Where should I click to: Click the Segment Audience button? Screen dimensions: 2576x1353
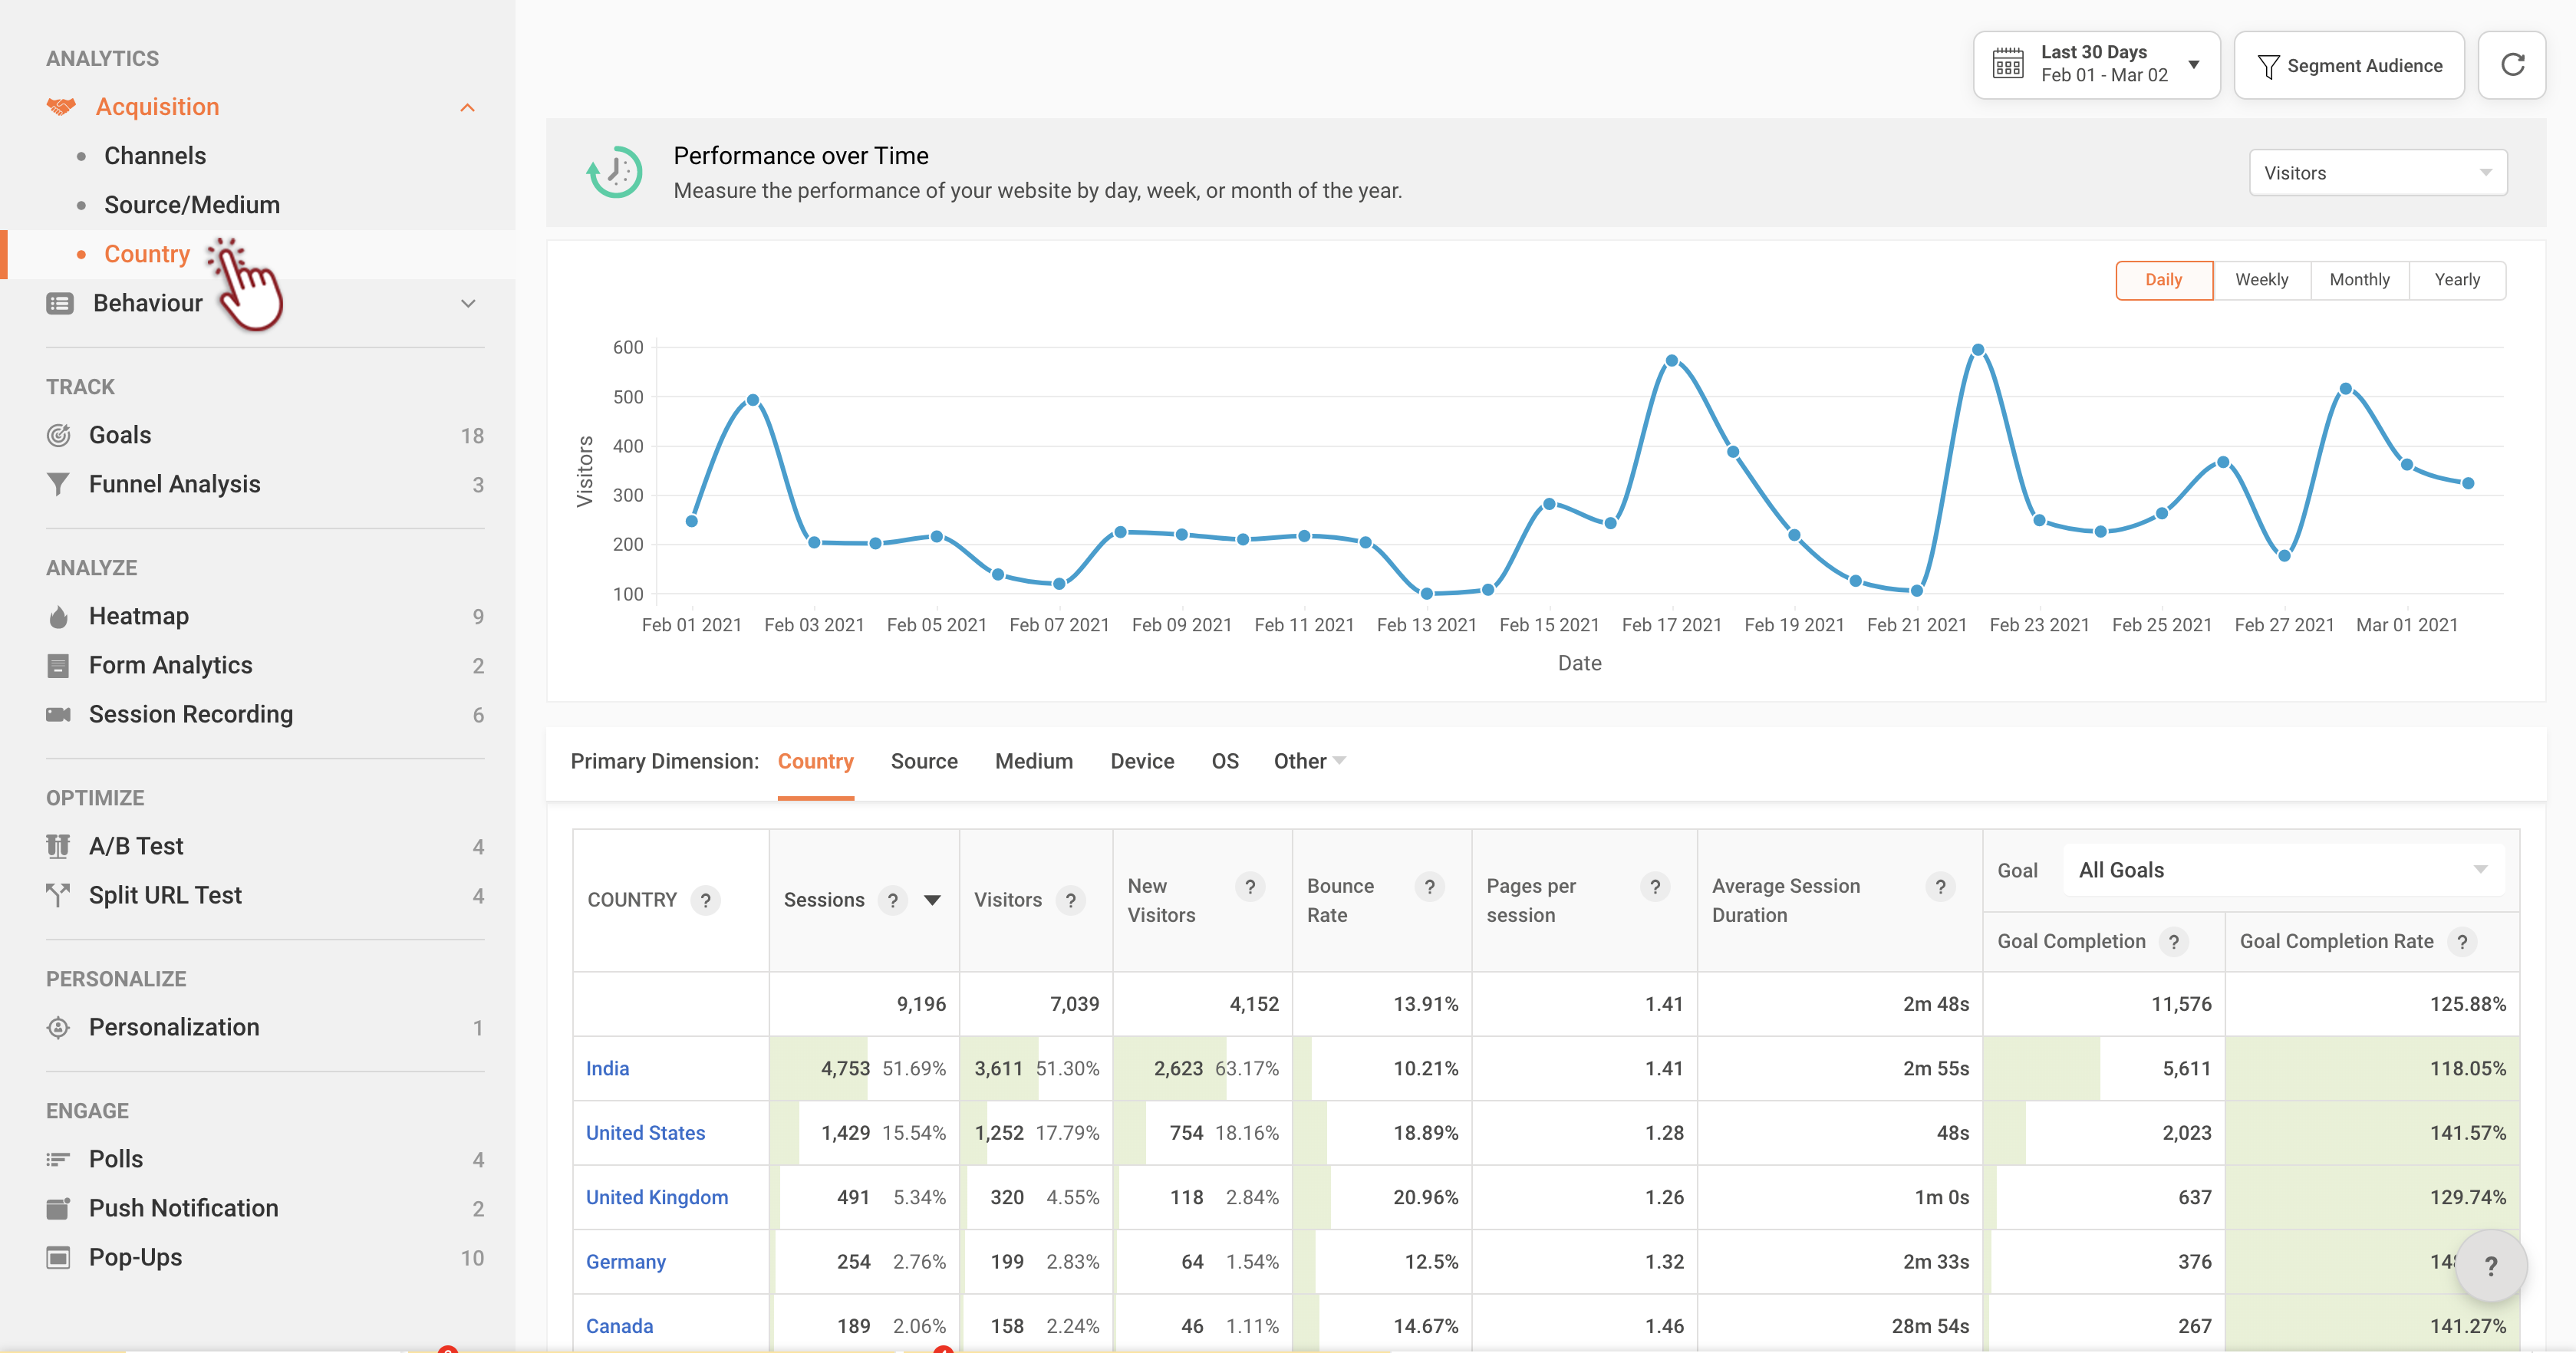(2348, 65)
